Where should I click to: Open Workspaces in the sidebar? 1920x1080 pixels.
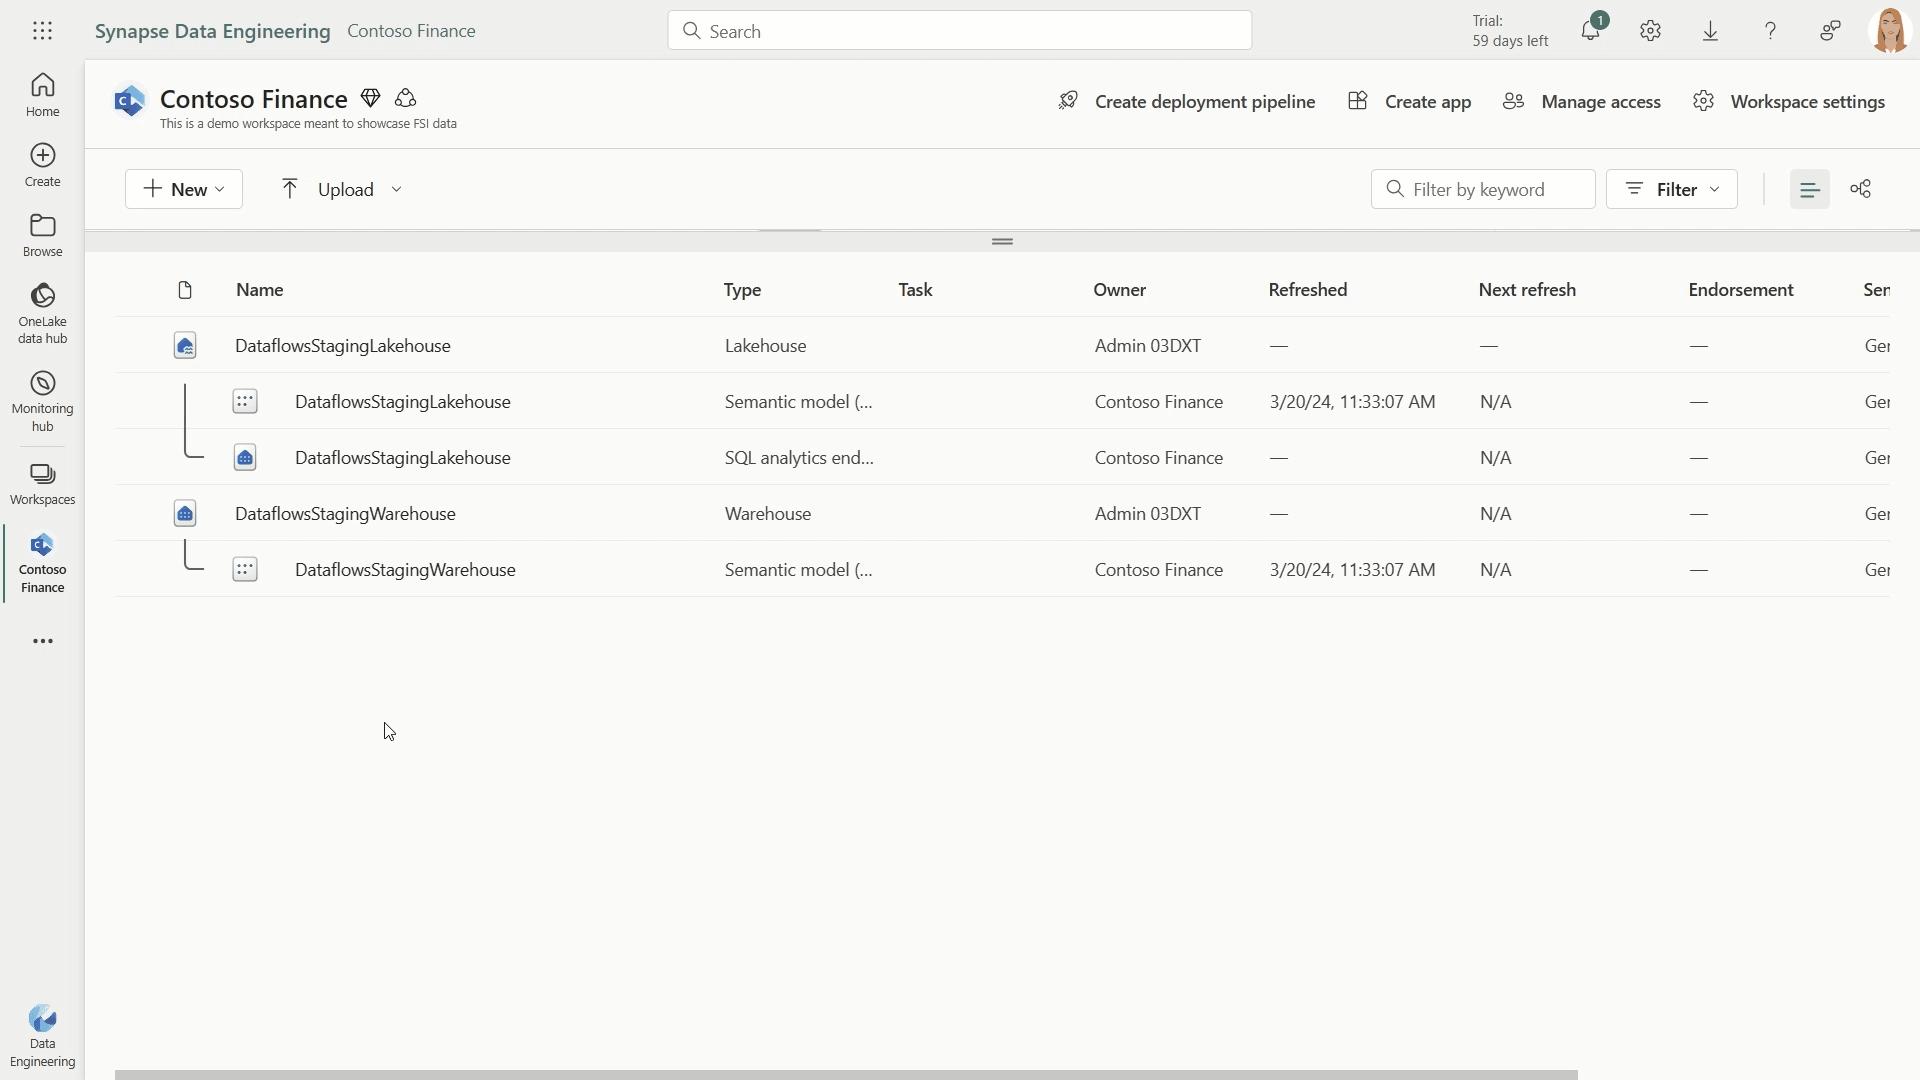42,484
